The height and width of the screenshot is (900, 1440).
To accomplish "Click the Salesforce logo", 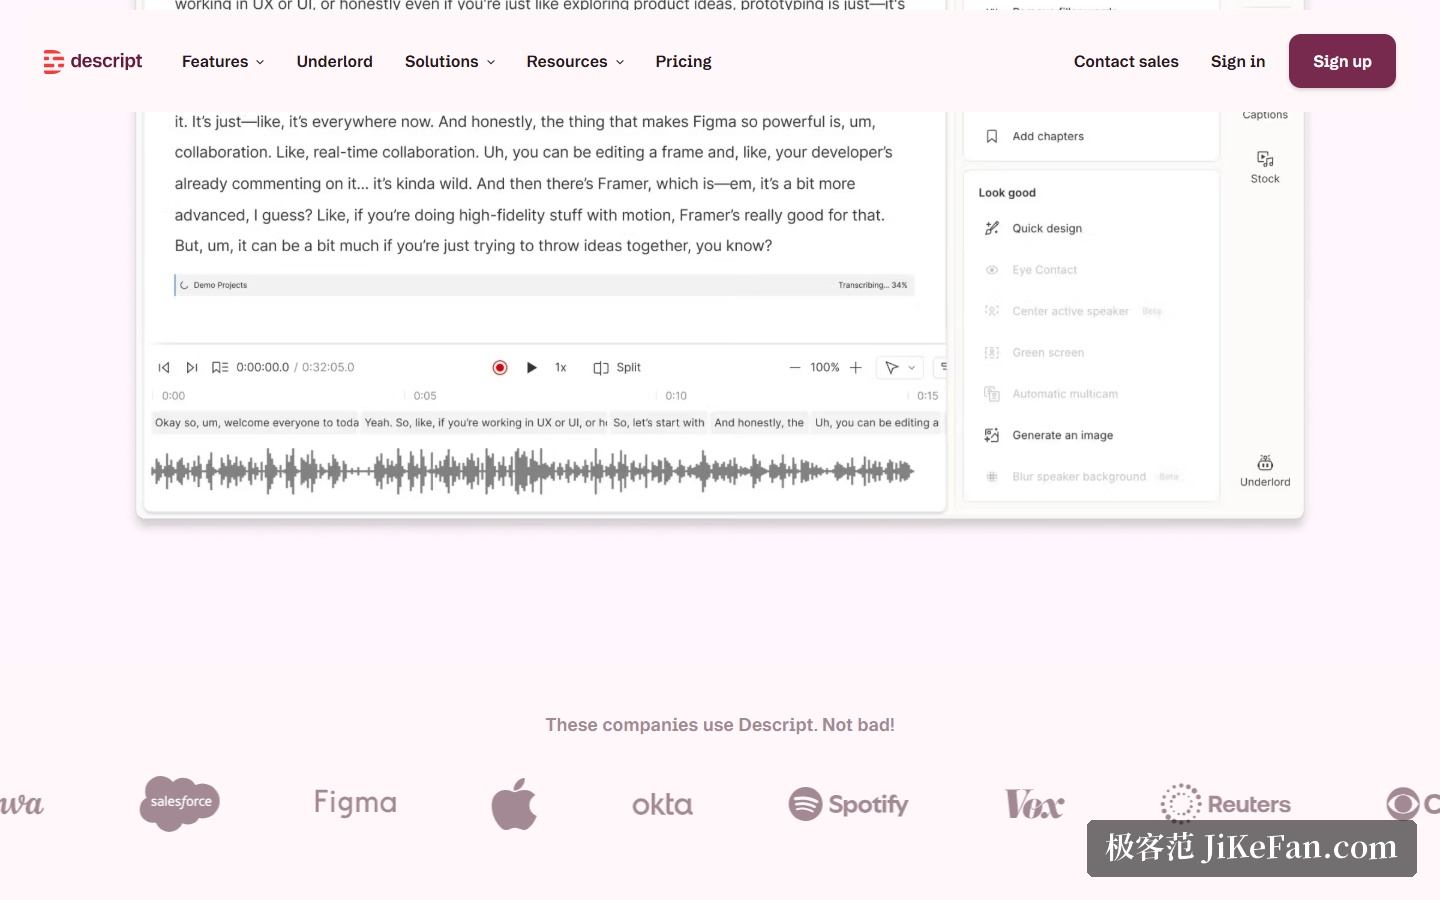I will pos(180,803).
